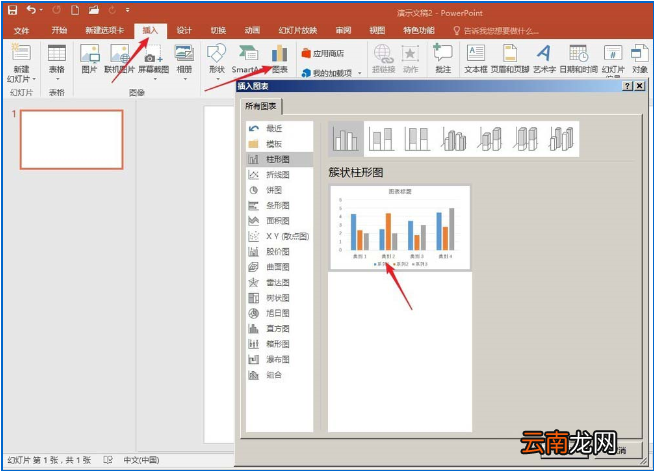Switch to the 设计 ribbon tab
The width and height of the screenshot is (654, 471).
click(x=184, y=30)
